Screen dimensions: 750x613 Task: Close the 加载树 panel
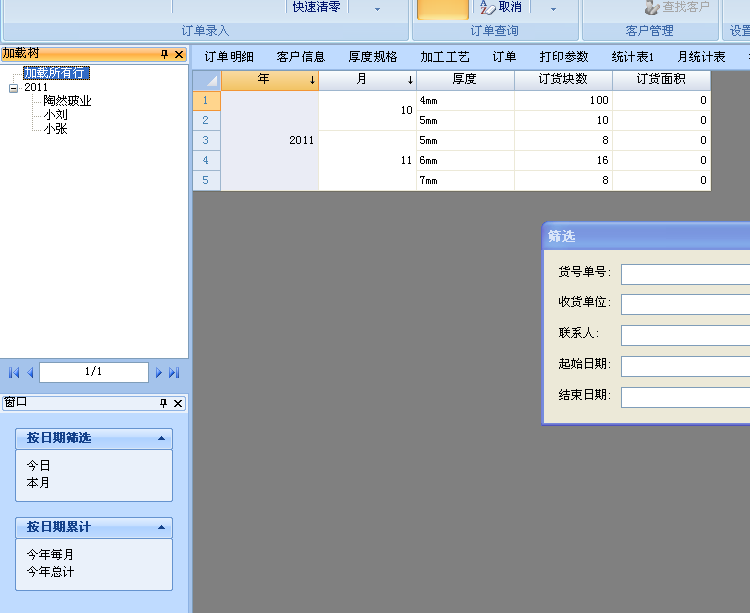(179, 54)
